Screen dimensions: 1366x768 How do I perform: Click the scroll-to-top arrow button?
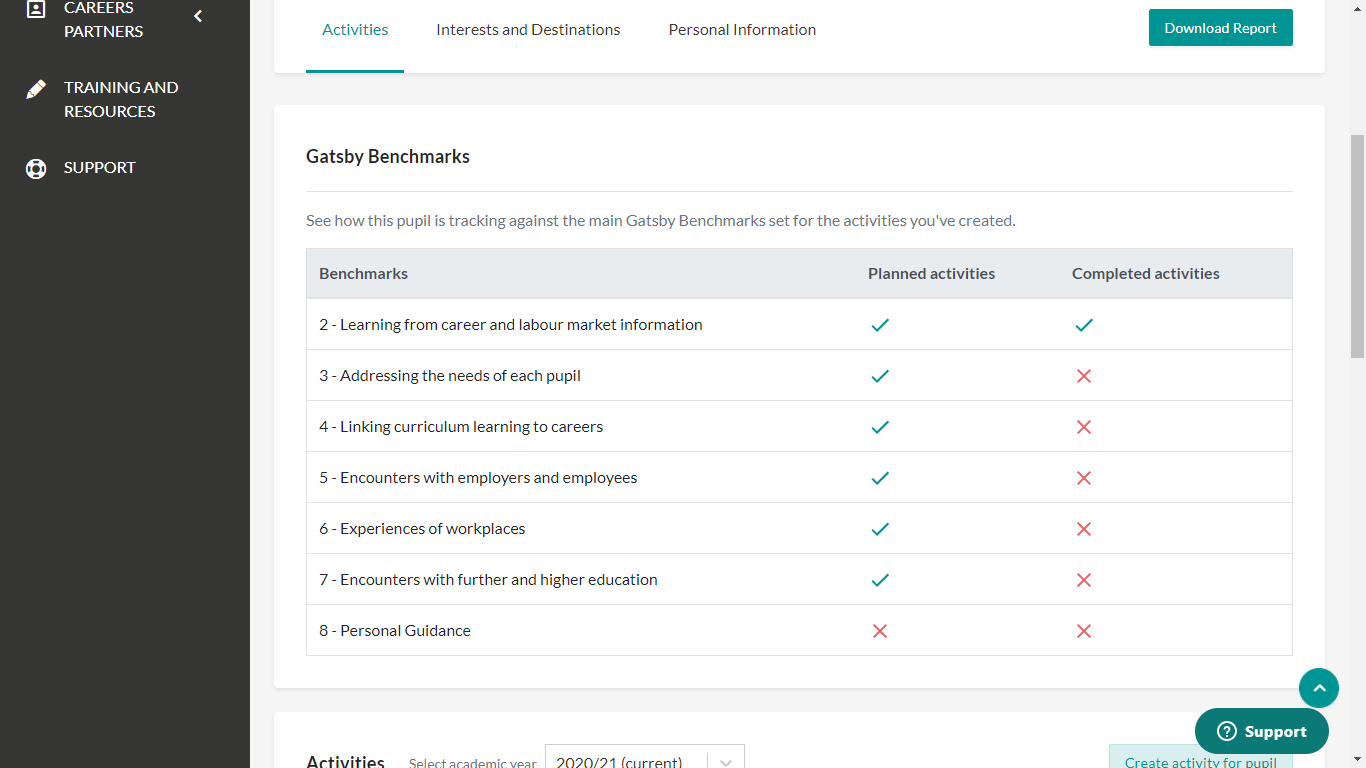point(1318,688)
